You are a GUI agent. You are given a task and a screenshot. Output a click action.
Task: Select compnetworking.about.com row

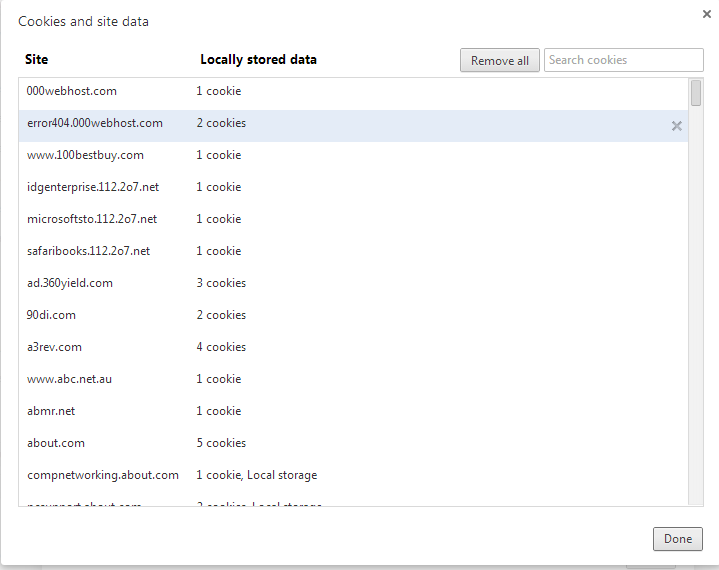click(x=353, y=477)
